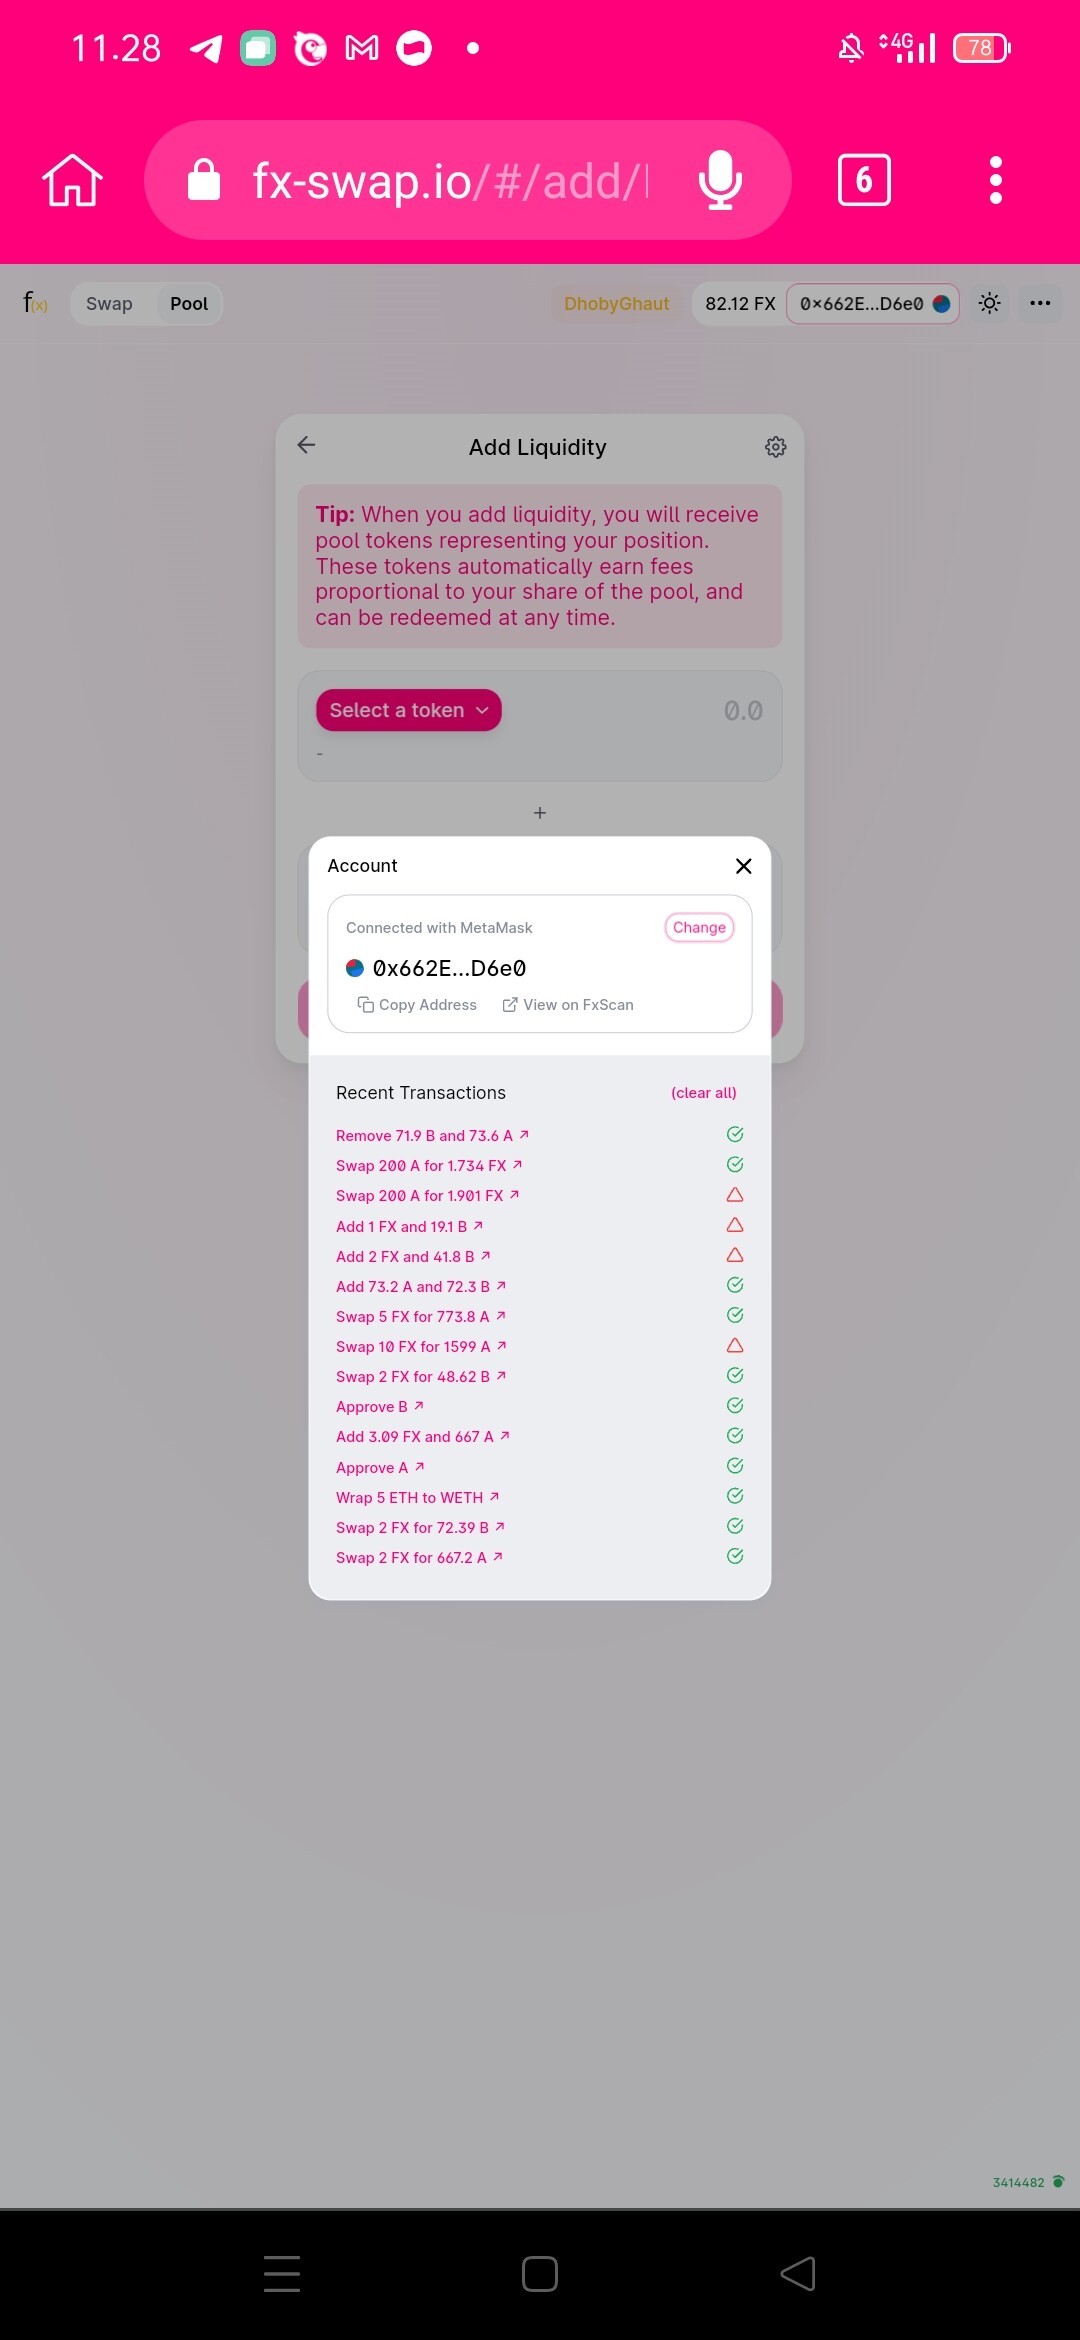Tap the browser address bar URL
The image size is (1080, 2340).
tap(448, 180)
